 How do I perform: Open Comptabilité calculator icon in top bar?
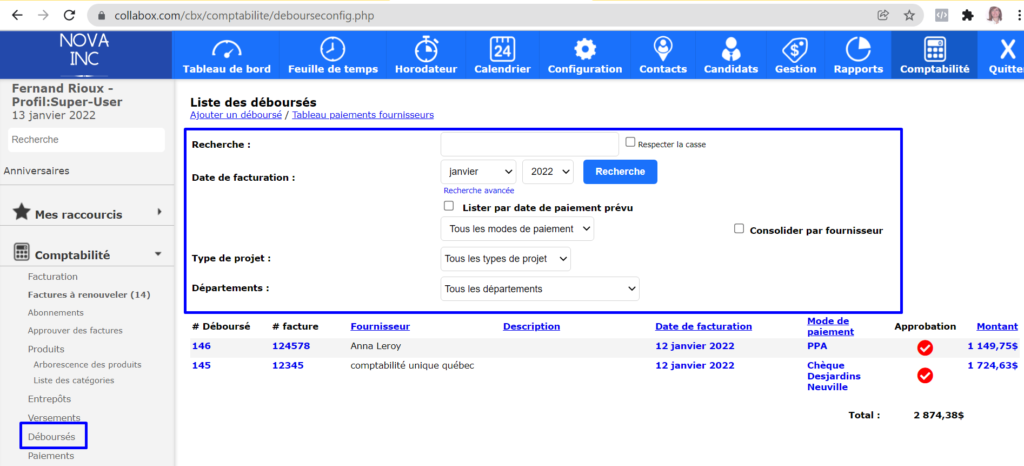click(x=935, y=49)
